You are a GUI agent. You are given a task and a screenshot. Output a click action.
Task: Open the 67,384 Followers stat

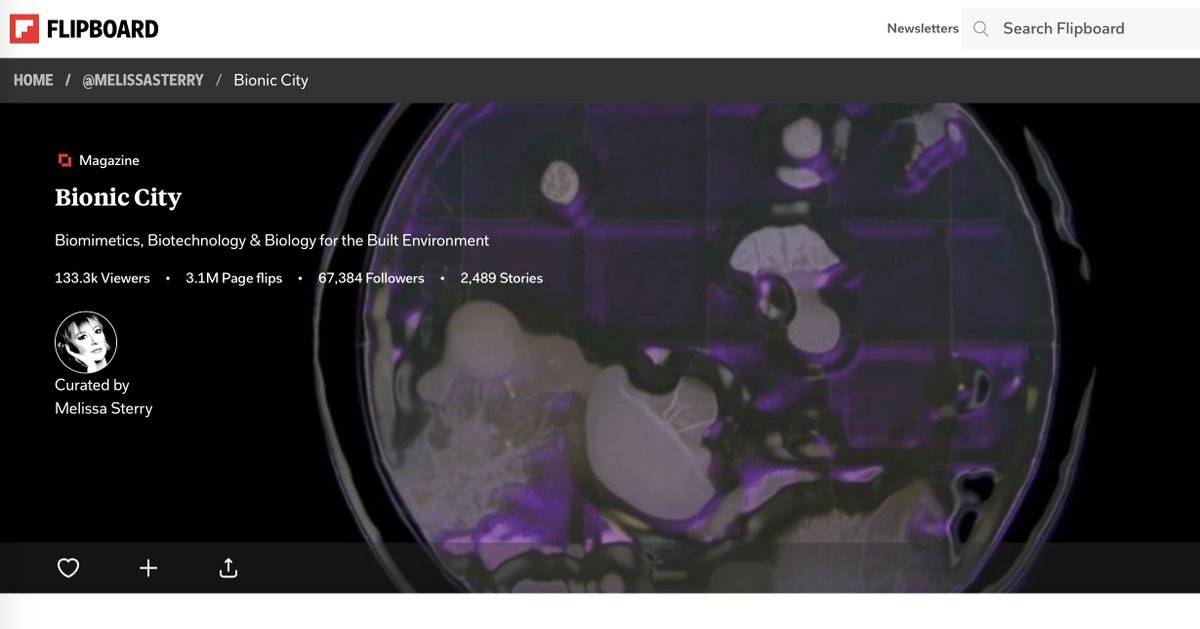point(370,278)
